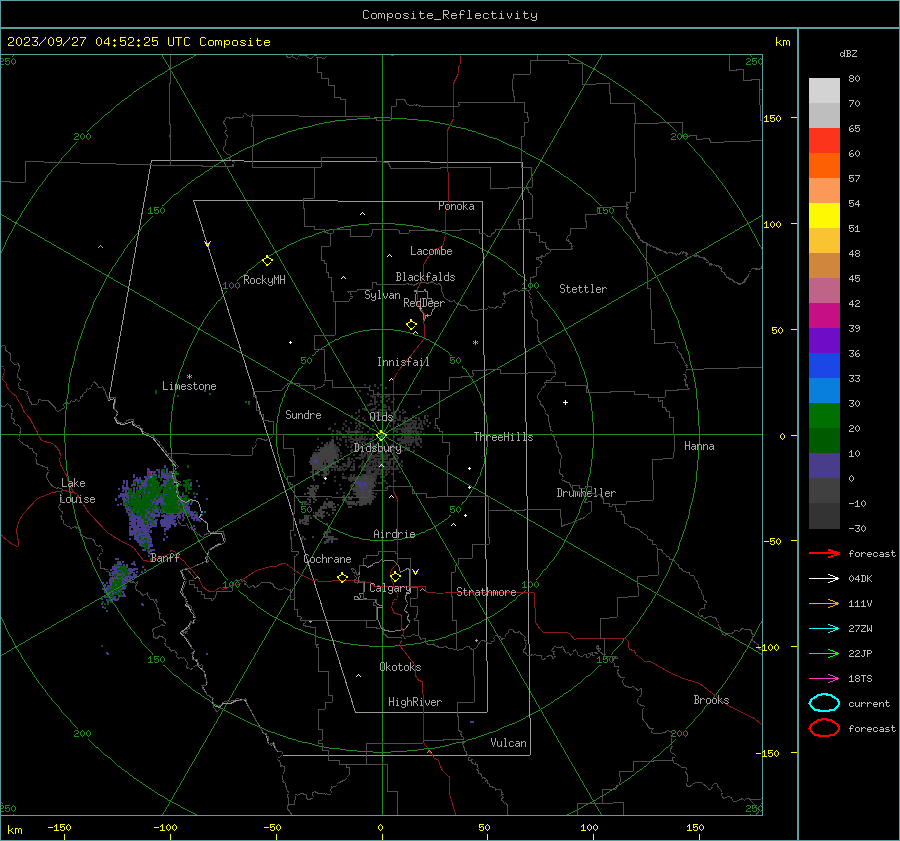Image resolution: width=900 pixels, height=841 pixels.
Task: Click the Innisfail city label
Action: point(404,362)
